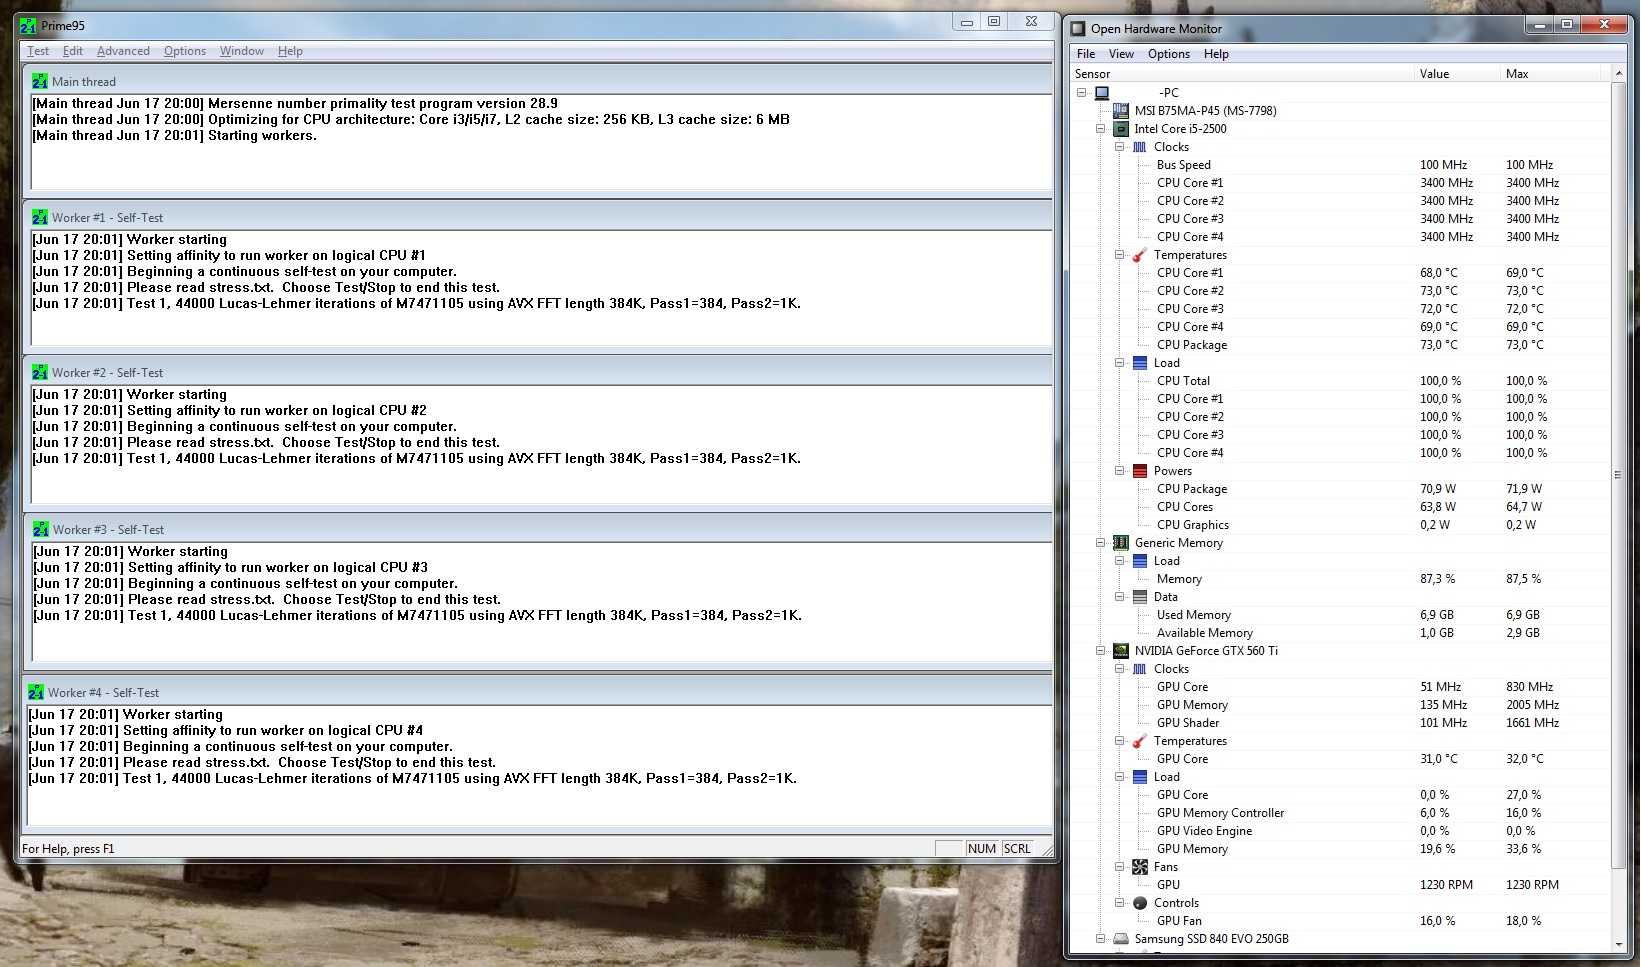Click hardware monitor scrollbar down arrow
The width and height of the screenshot is (1641, 967).
[1618, 944]
